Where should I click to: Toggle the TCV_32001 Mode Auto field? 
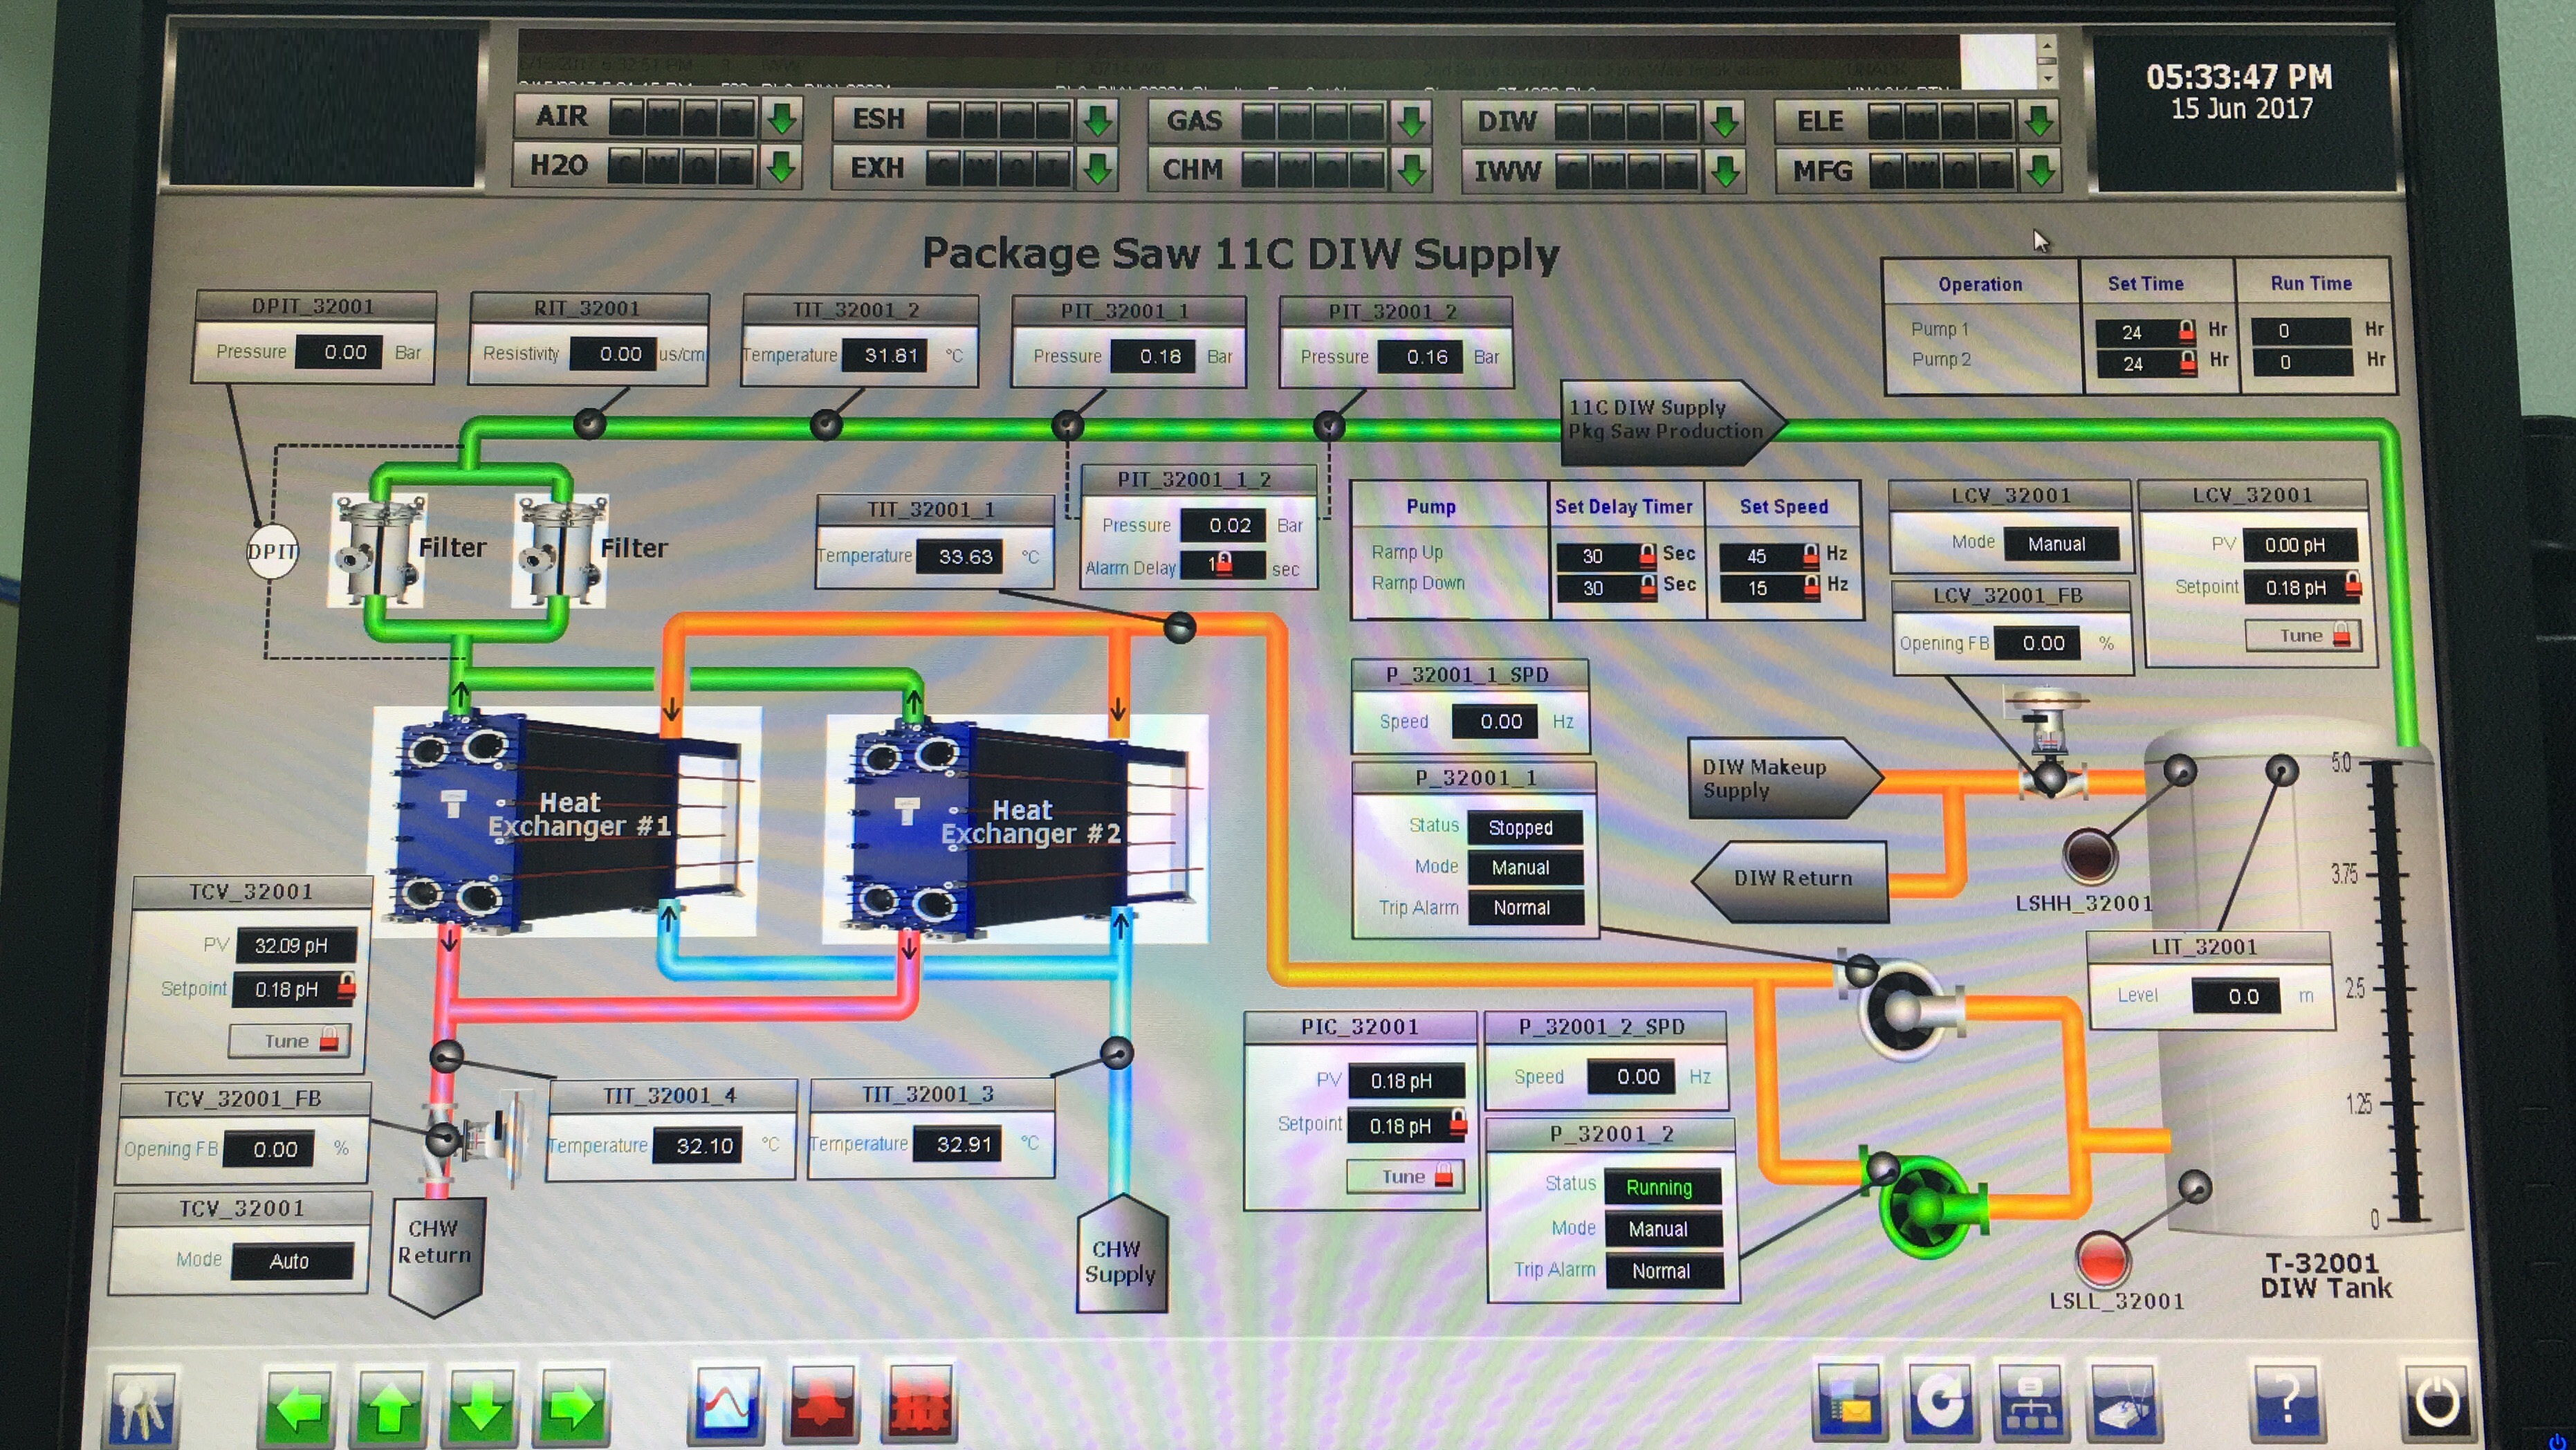(x=291, y=1261)
